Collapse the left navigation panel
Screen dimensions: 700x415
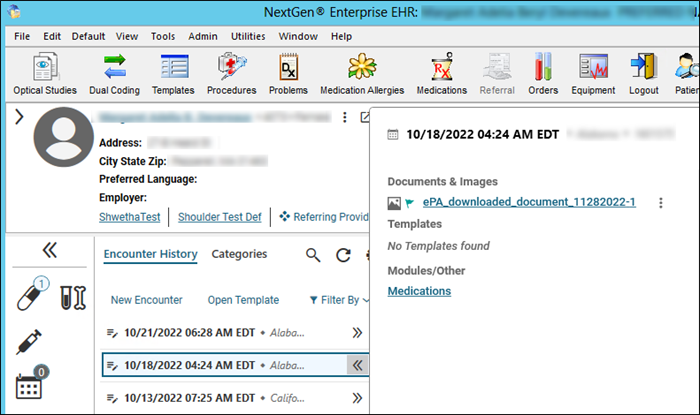[50, 250]
